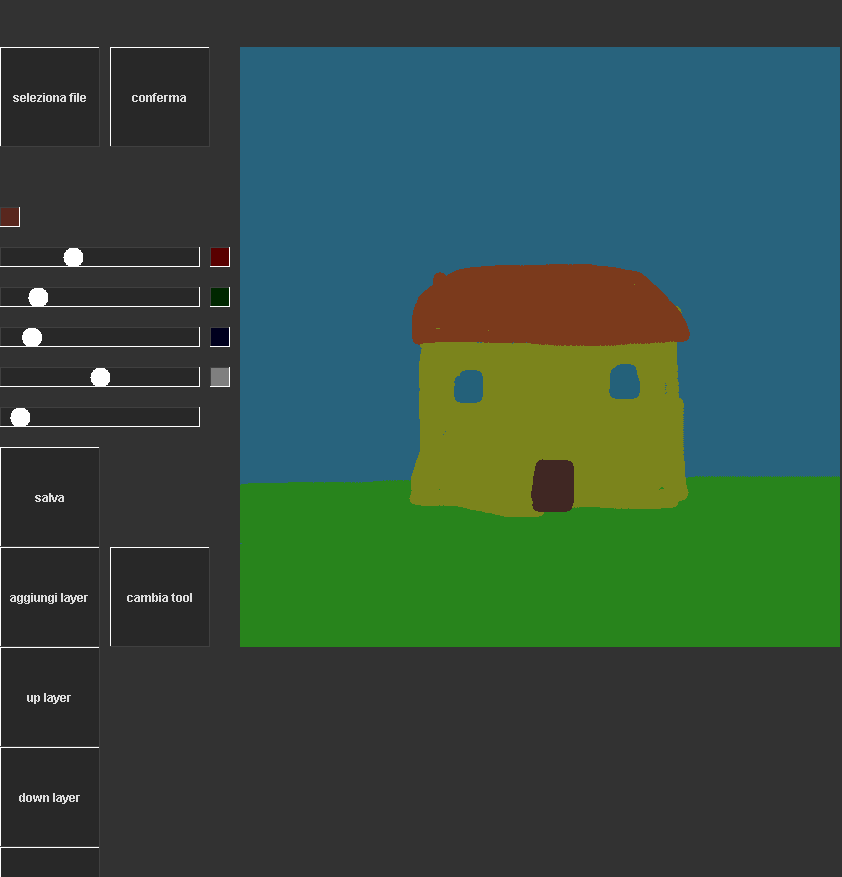This screenshot has width=842, height=877.
Task: Add a new layer with 'aggiungi layer'
Action: tap(50, 597)
